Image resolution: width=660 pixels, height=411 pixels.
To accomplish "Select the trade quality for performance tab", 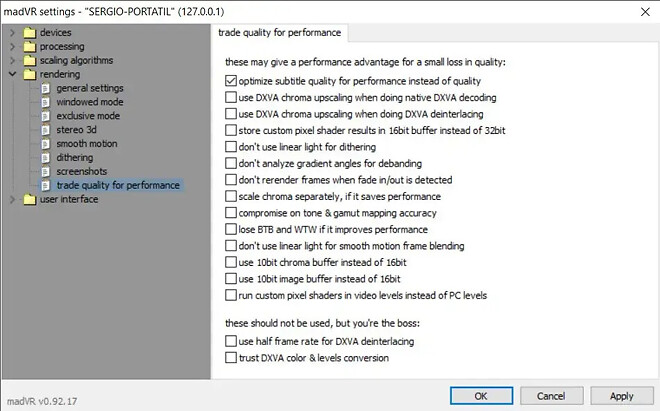I will tap(280, 33).
